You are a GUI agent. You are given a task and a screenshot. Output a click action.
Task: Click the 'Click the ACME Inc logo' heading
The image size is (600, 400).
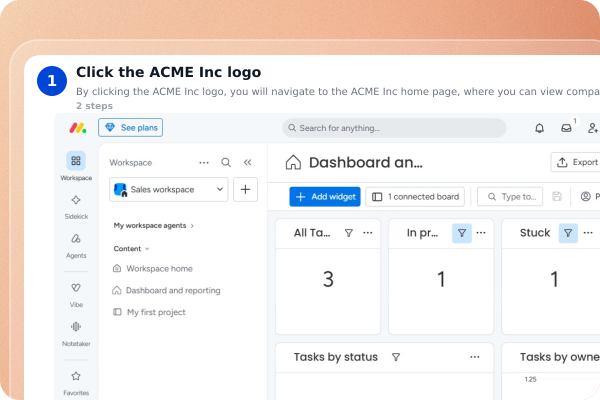pos(168,72)
